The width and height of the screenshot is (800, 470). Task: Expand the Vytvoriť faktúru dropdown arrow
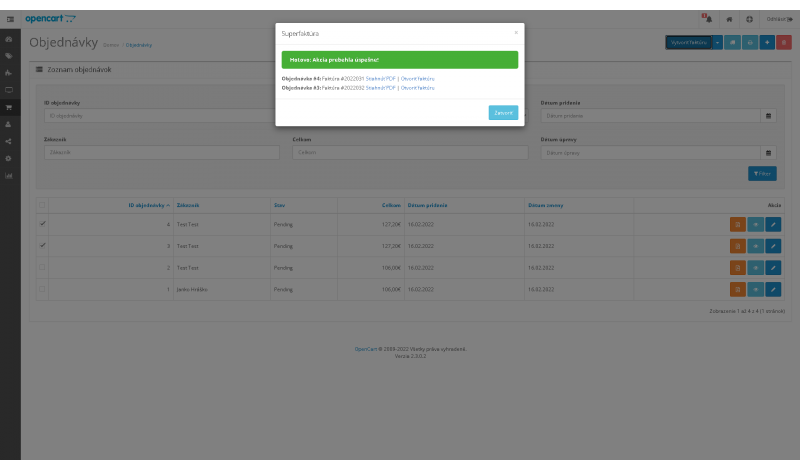pos(717,42)
